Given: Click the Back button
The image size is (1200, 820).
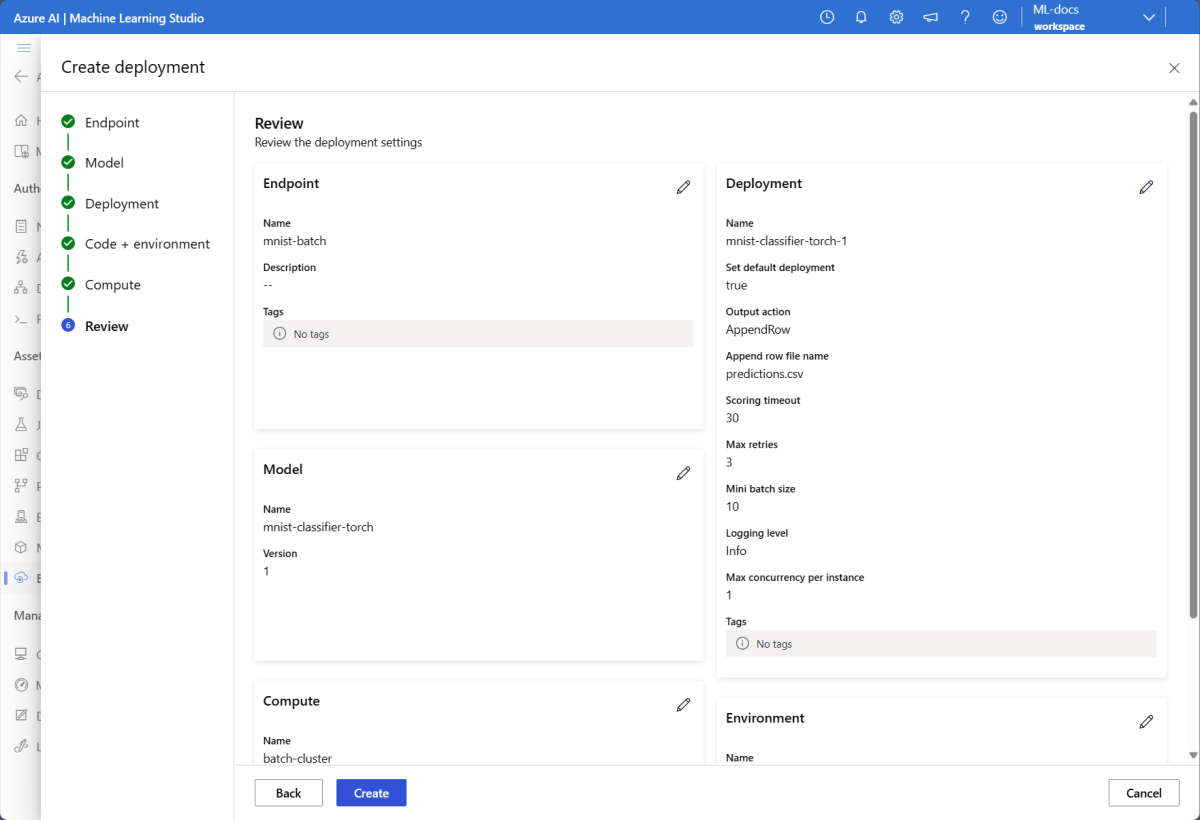Looking at the screenshot, I should 288,793.
